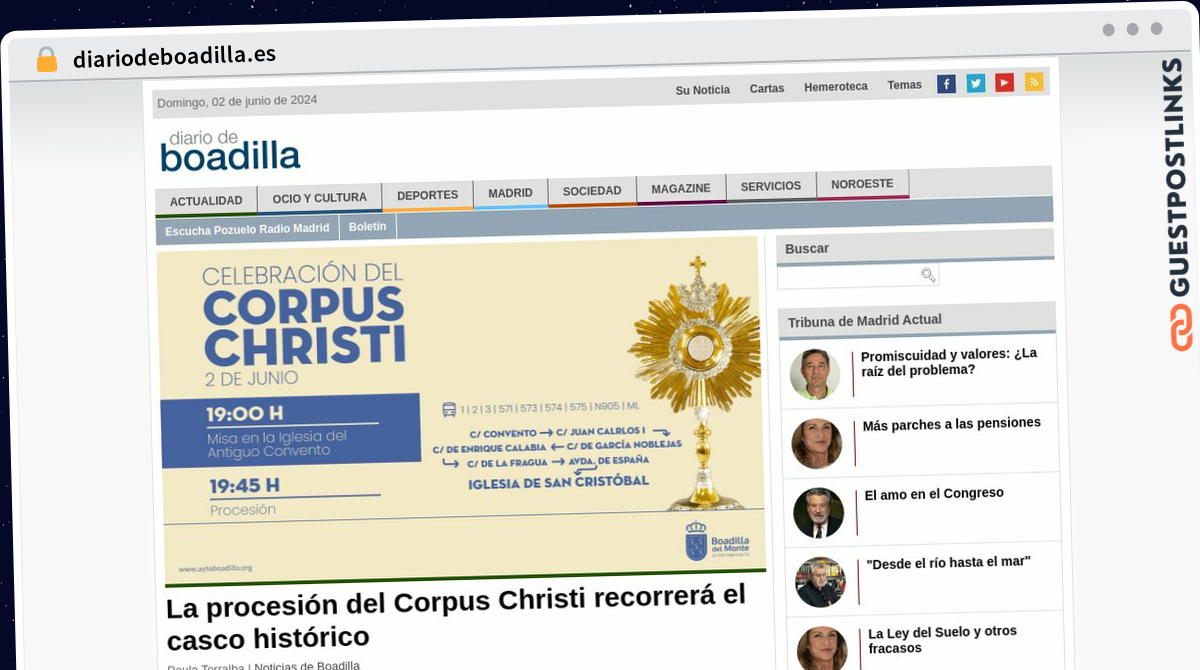1200x670 pixels.
Task: Open 'El amo en el Congreso'
Action: (x=934, y=493)
